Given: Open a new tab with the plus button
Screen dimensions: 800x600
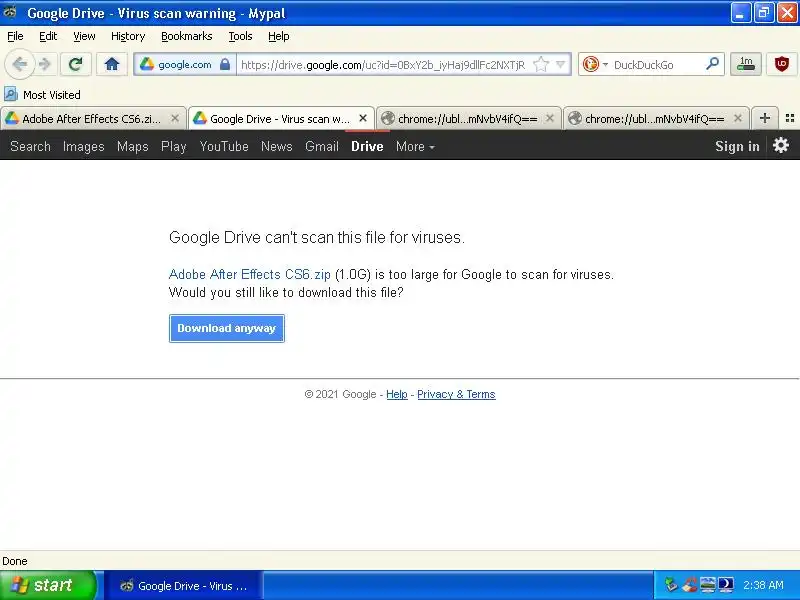Looking at the screenshot, I should [764, 118].
